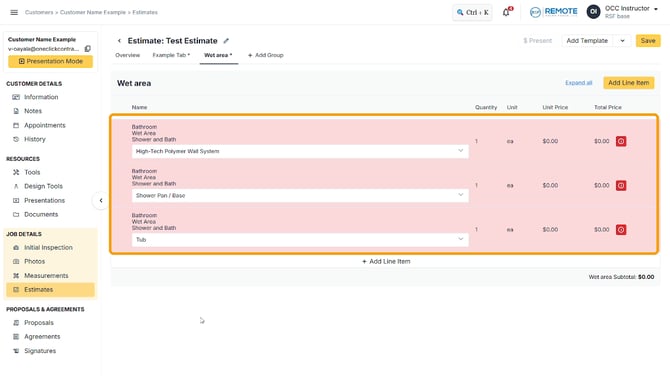
Task: Open Shower Pan / Base dropdown
Action: (x=300, y=195)
